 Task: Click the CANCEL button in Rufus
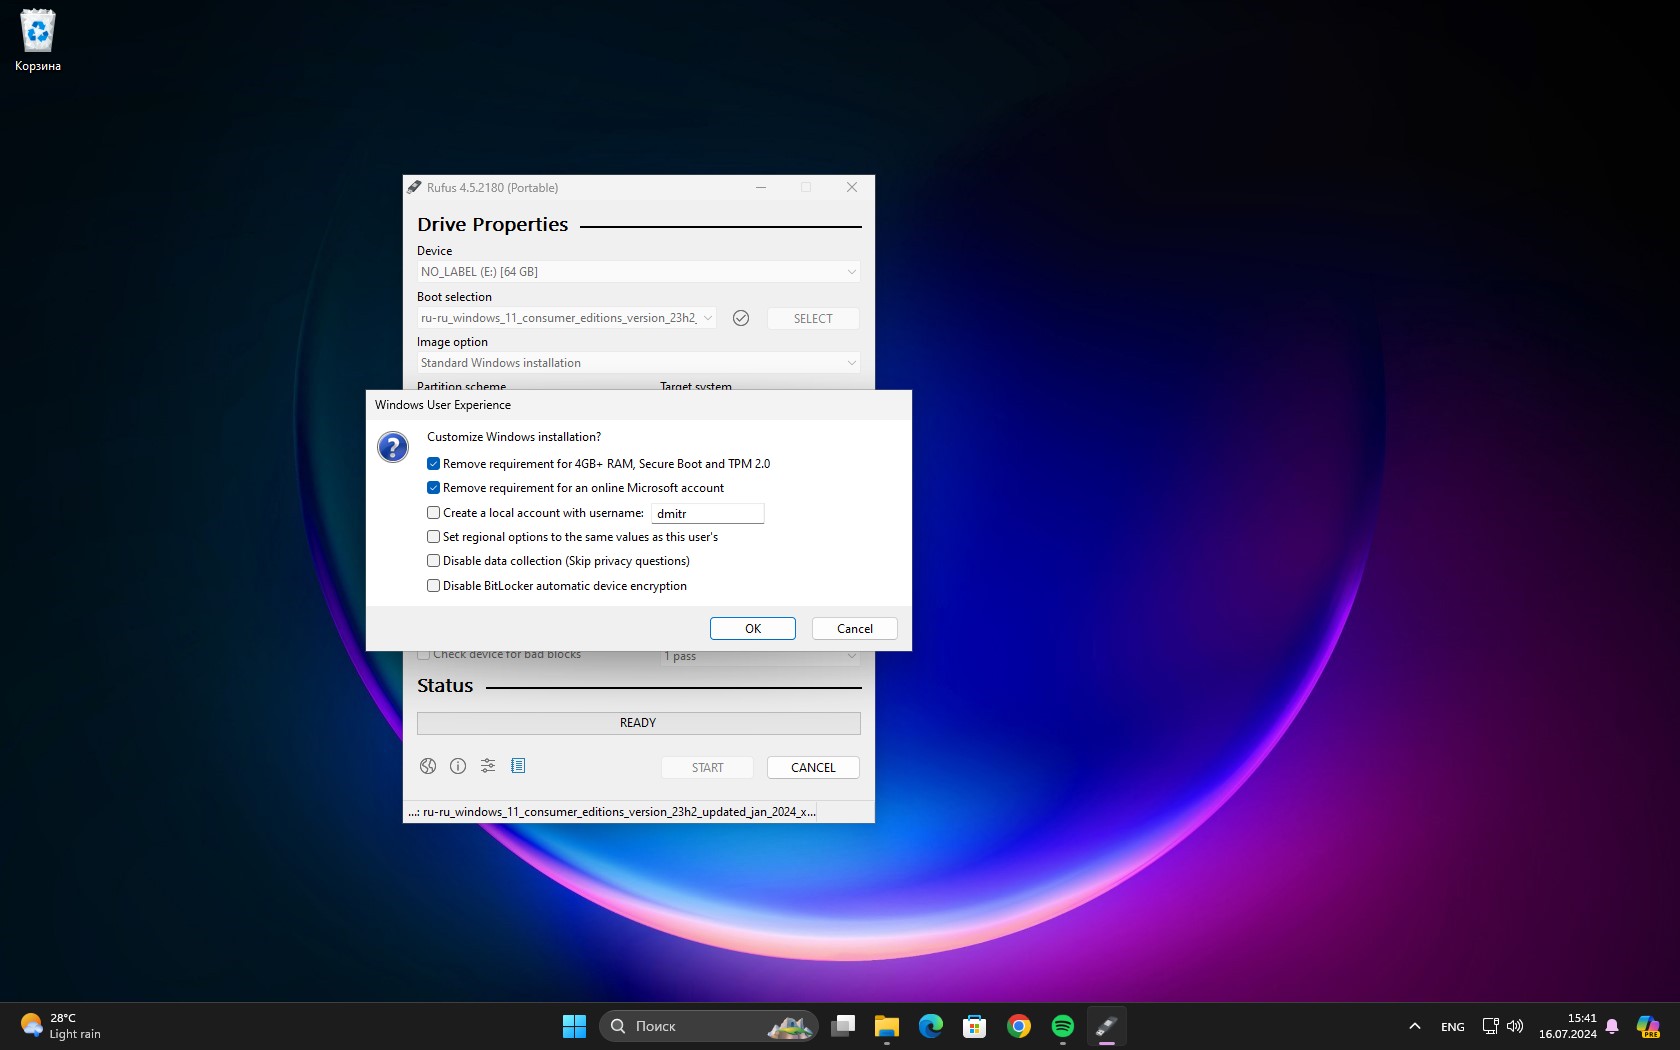click(x=813, y=767)
